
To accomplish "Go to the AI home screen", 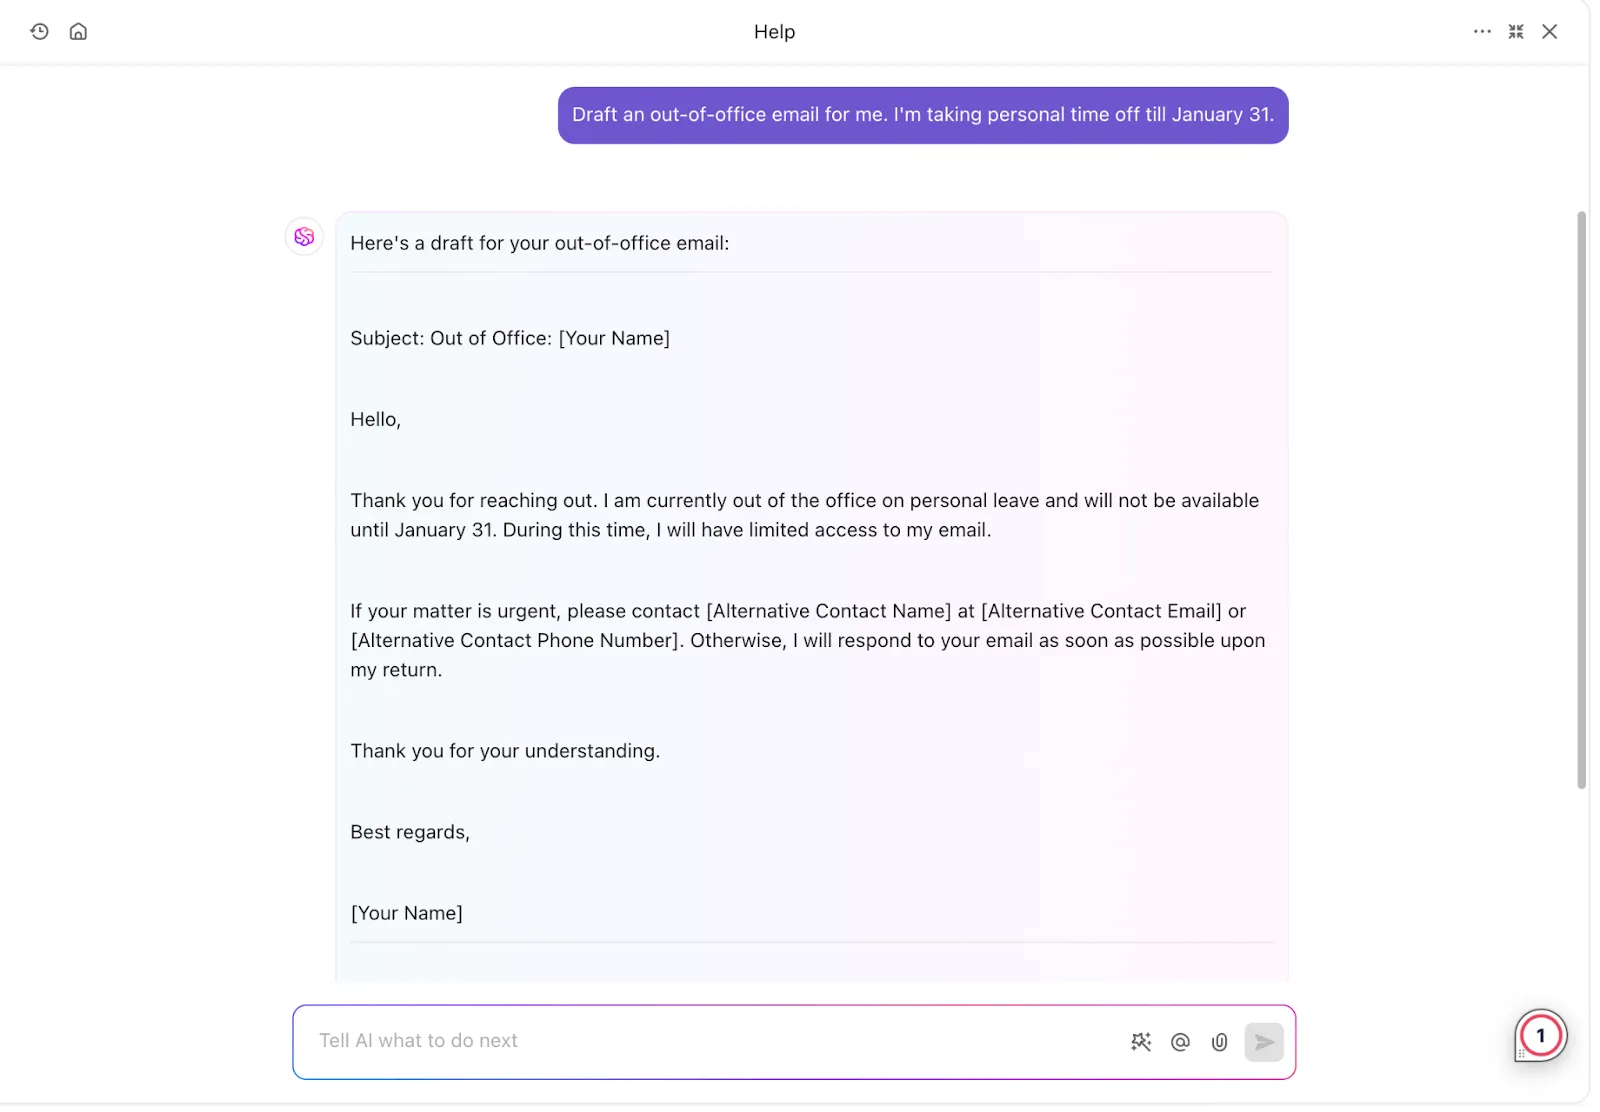I will click(x=78, y=31).
